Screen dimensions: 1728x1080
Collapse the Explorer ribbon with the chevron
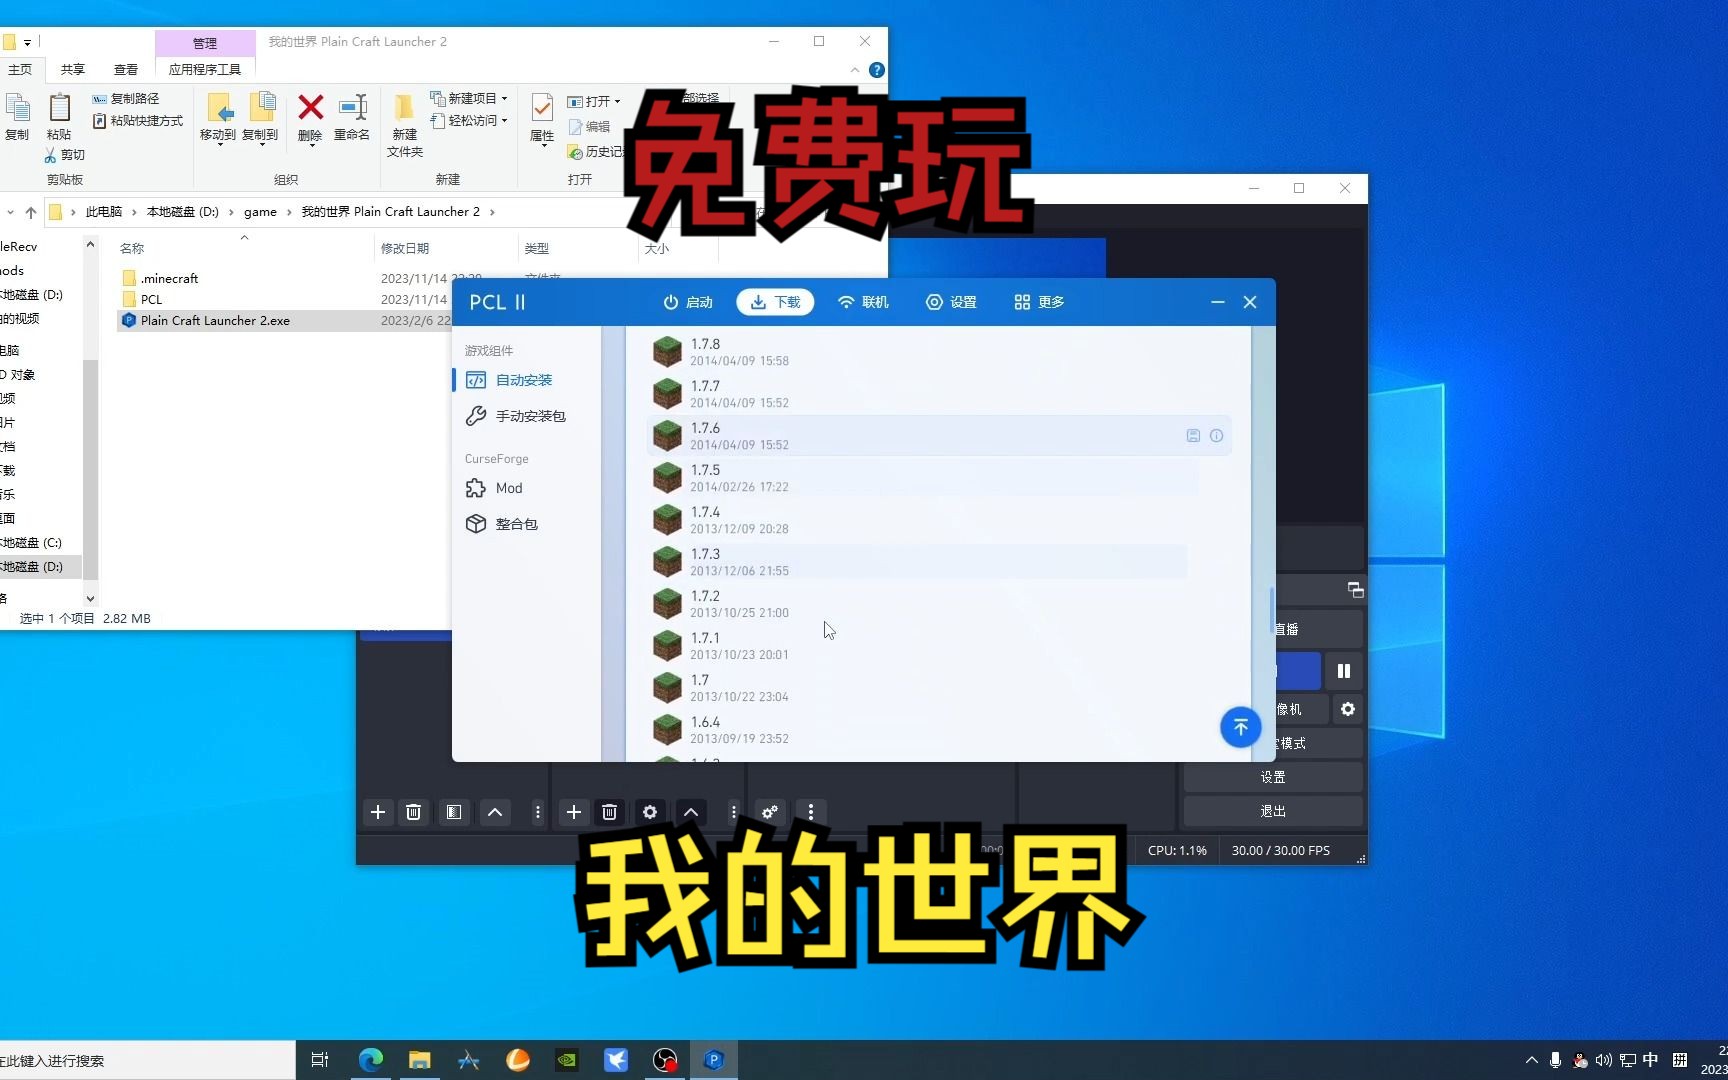coord(855,70)
